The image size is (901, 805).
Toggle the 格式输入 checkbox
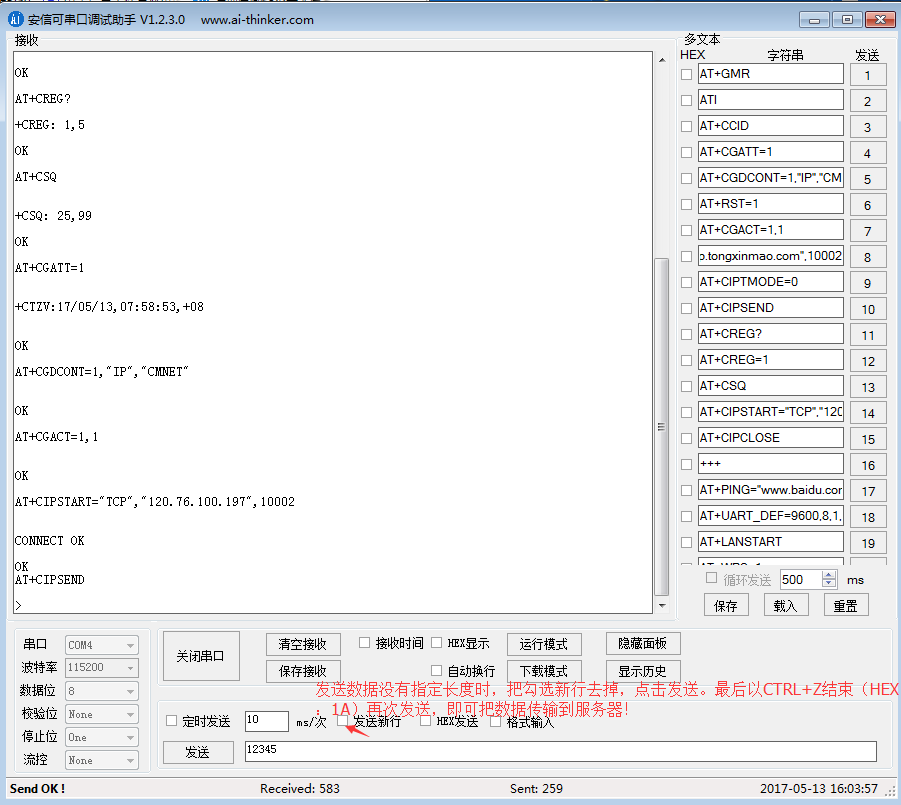click(496, 722)
